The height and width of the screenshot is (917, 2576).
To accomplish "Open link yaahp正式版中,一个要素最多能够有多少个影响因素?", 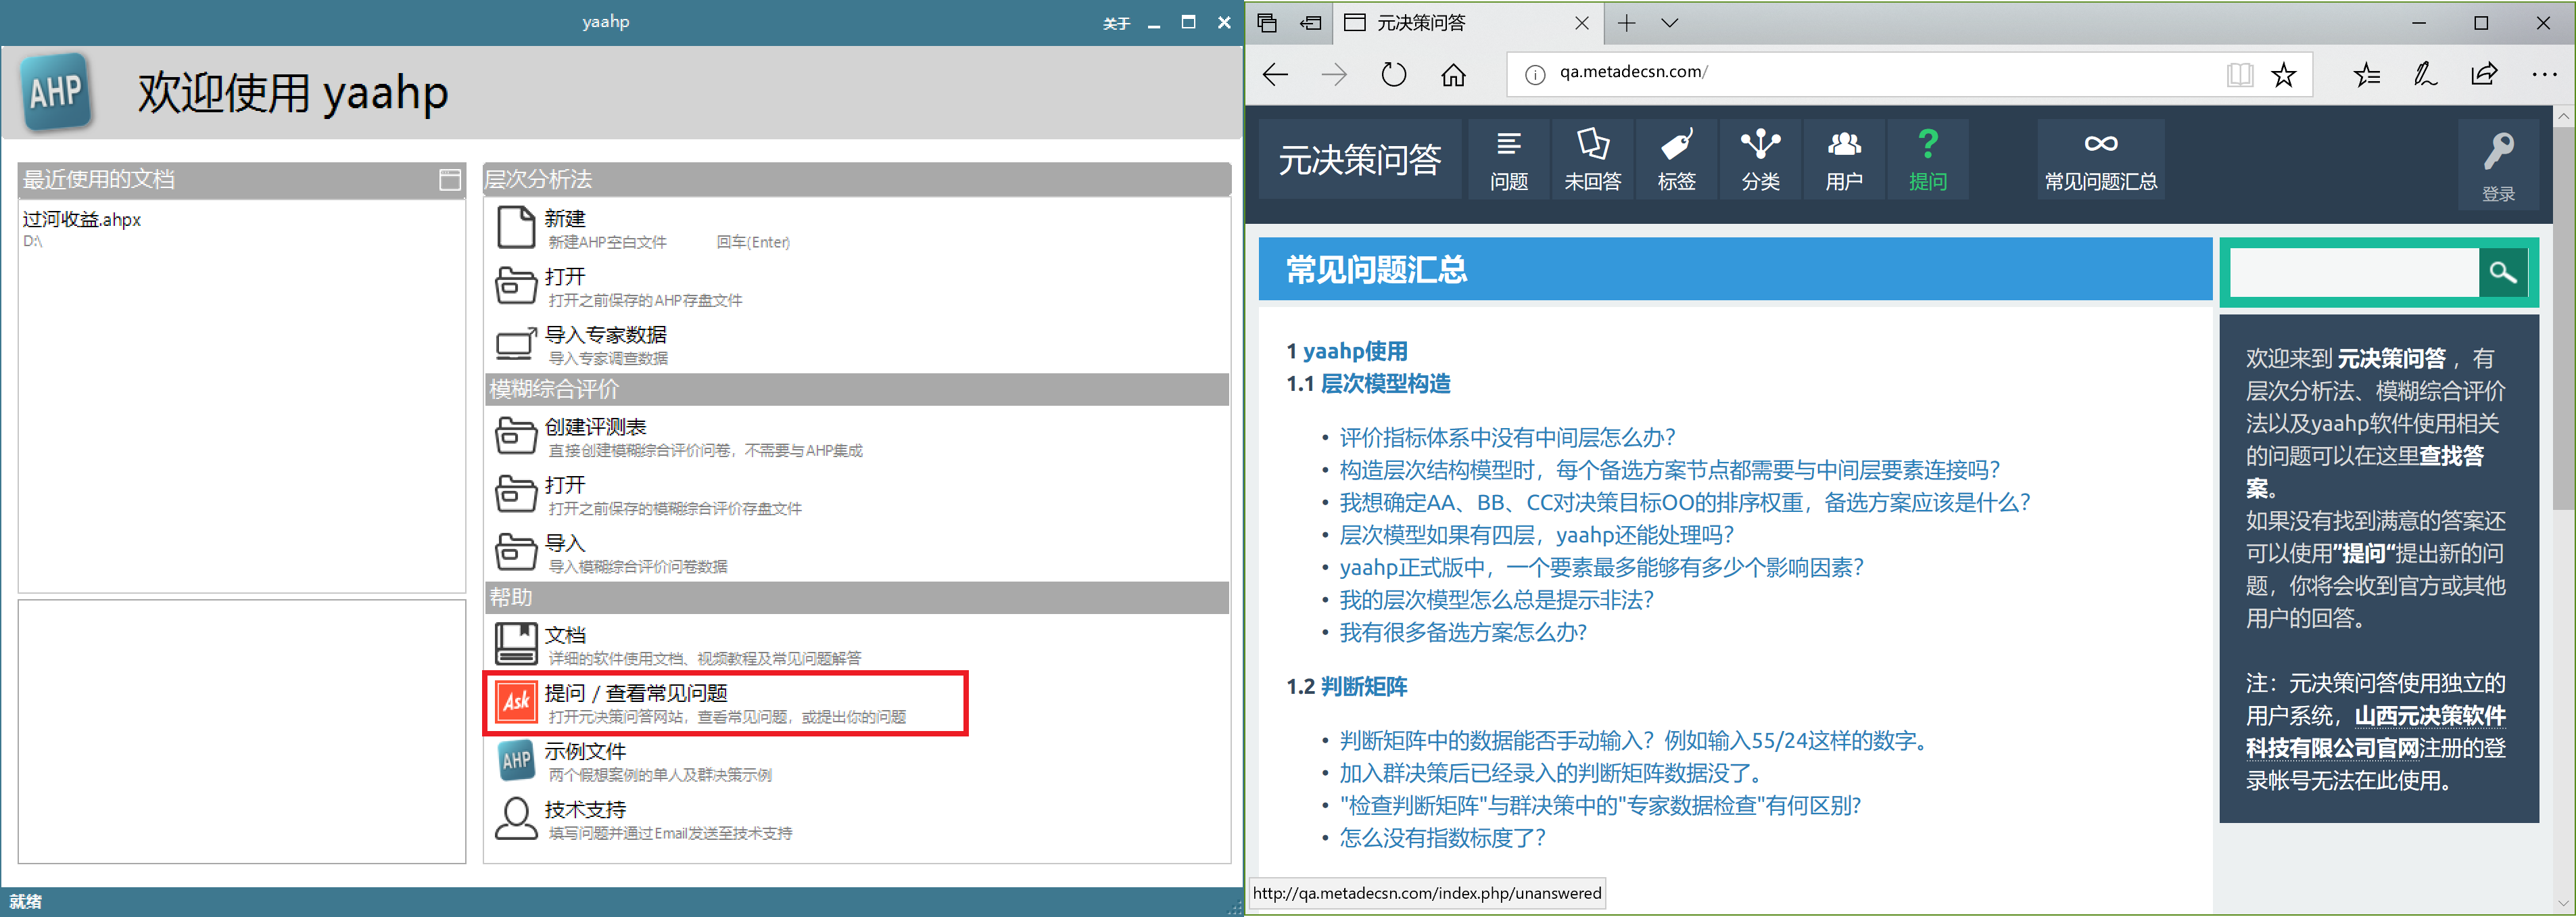I will pos(1601,567).
